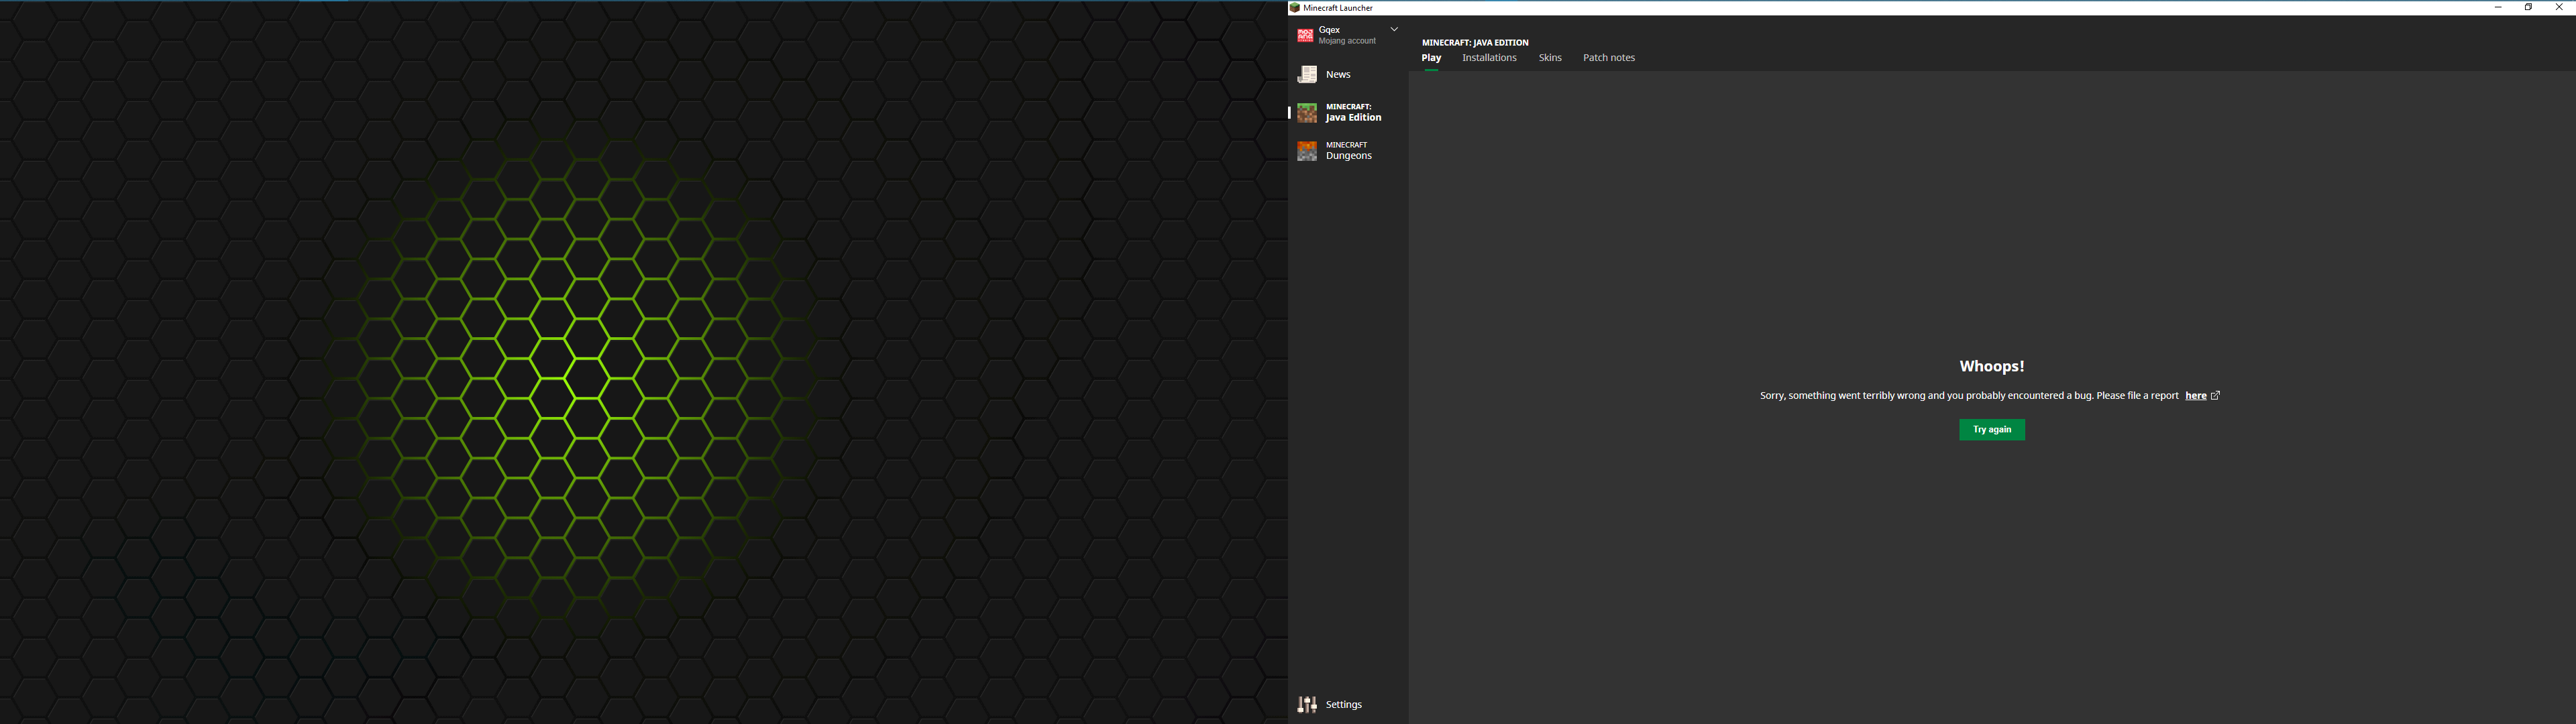2576x724 pixels.
Task: Open the Installations tab
Action: [1489, 58]
